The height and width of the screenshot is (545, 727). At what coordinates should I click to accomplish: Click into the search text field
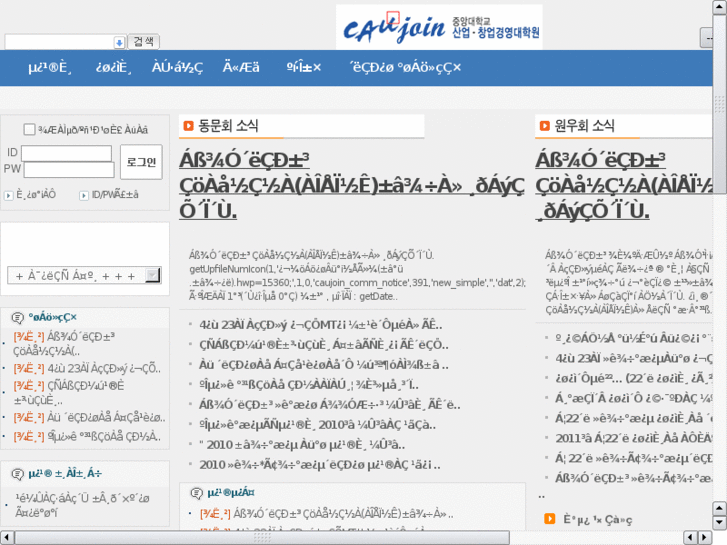(x=59, y=42)
